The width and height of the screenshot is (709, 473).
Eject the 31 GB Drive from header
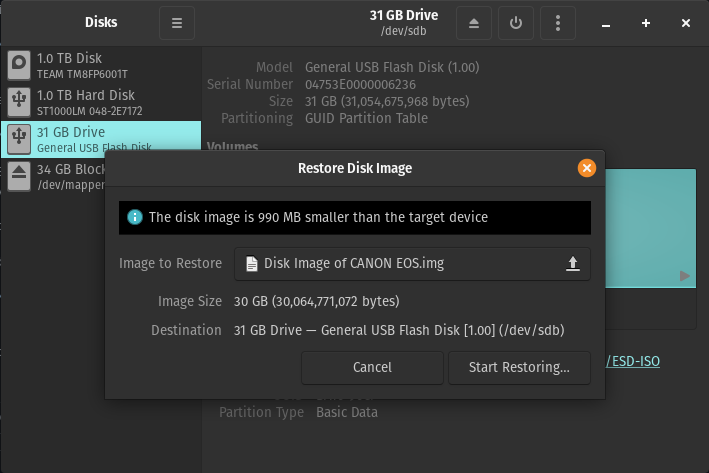[473, 23]
